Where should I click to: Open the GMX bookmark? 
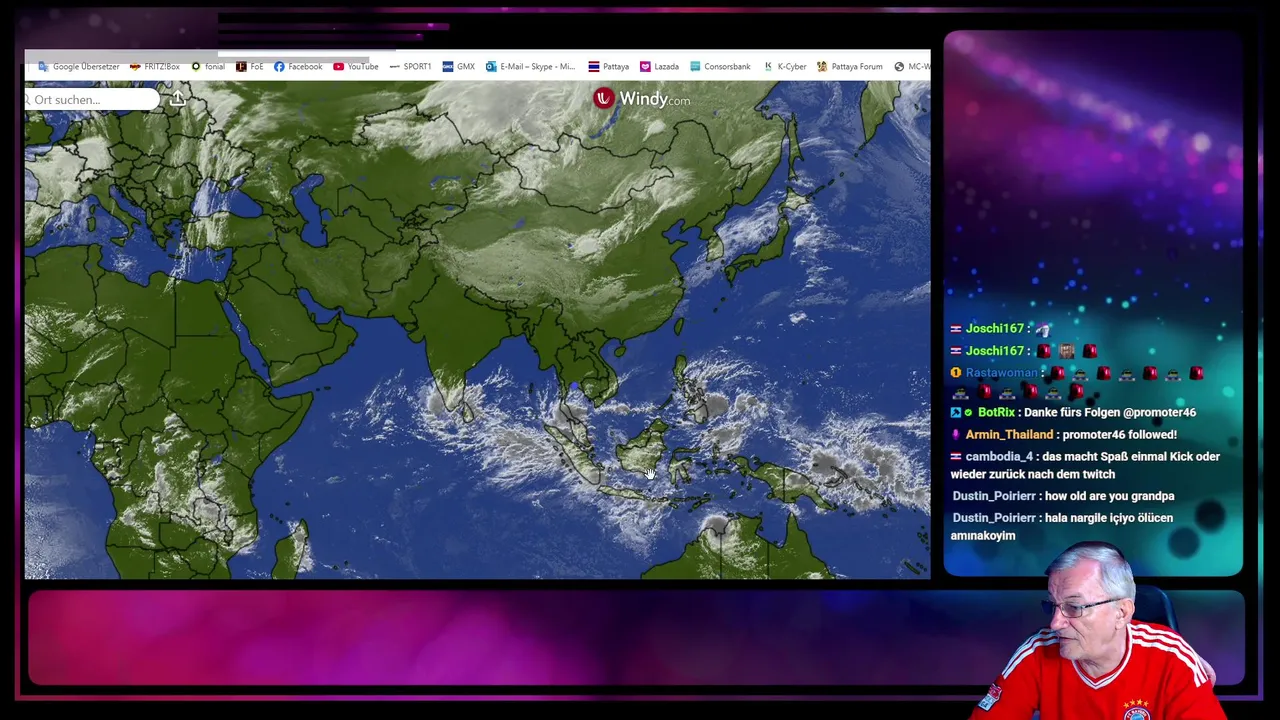[458, 67]
